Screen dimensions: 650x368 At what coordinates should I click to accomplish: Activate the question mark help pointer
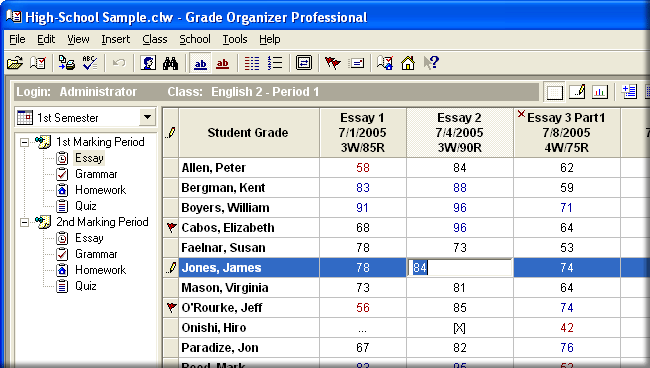(x=431, y=63)
